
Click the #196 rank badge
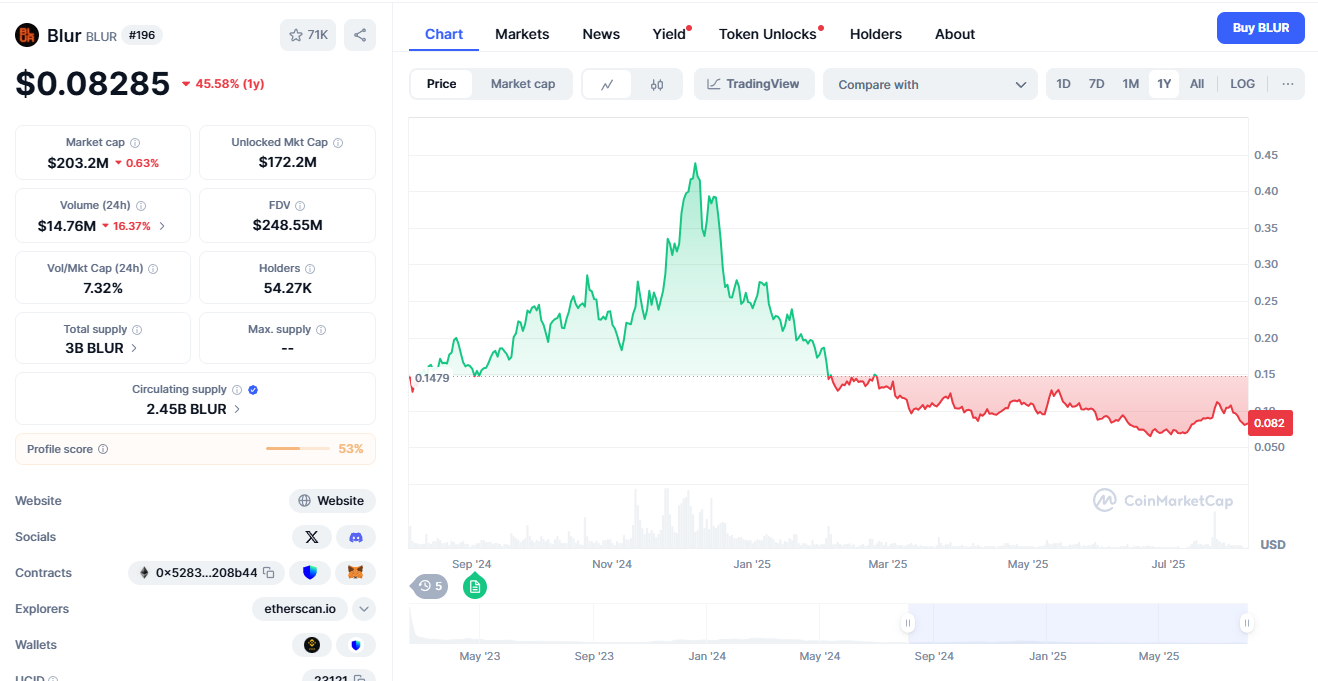143,35
